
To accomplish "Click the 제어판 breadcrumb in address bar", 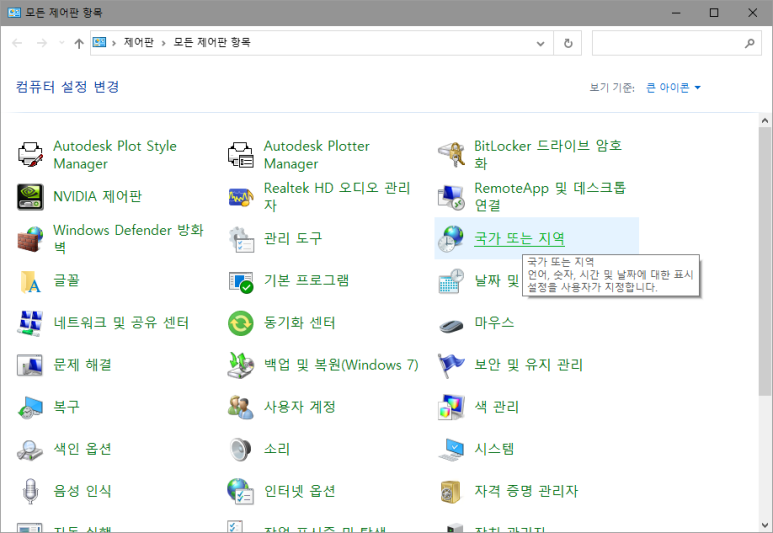I will point(139,42).
